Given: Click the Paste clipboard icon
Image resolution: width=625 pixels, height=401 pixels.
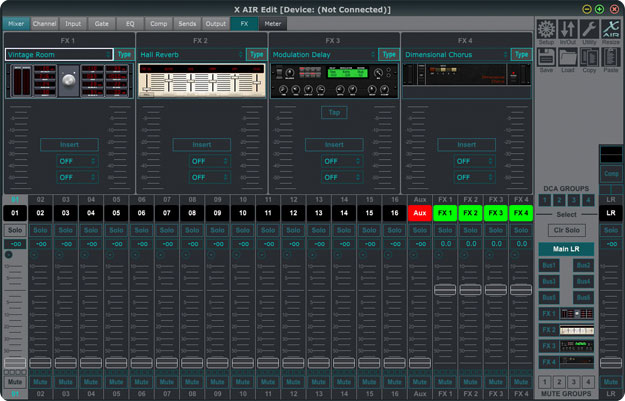Looking at the screenshot, I should click(x=611, y=58).
